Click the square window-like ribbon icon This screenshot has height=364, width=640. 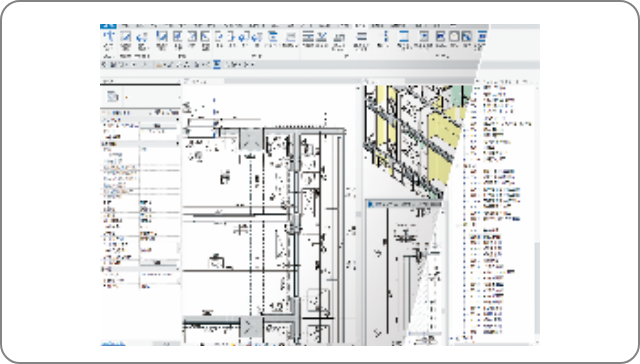tap(454, 36)
